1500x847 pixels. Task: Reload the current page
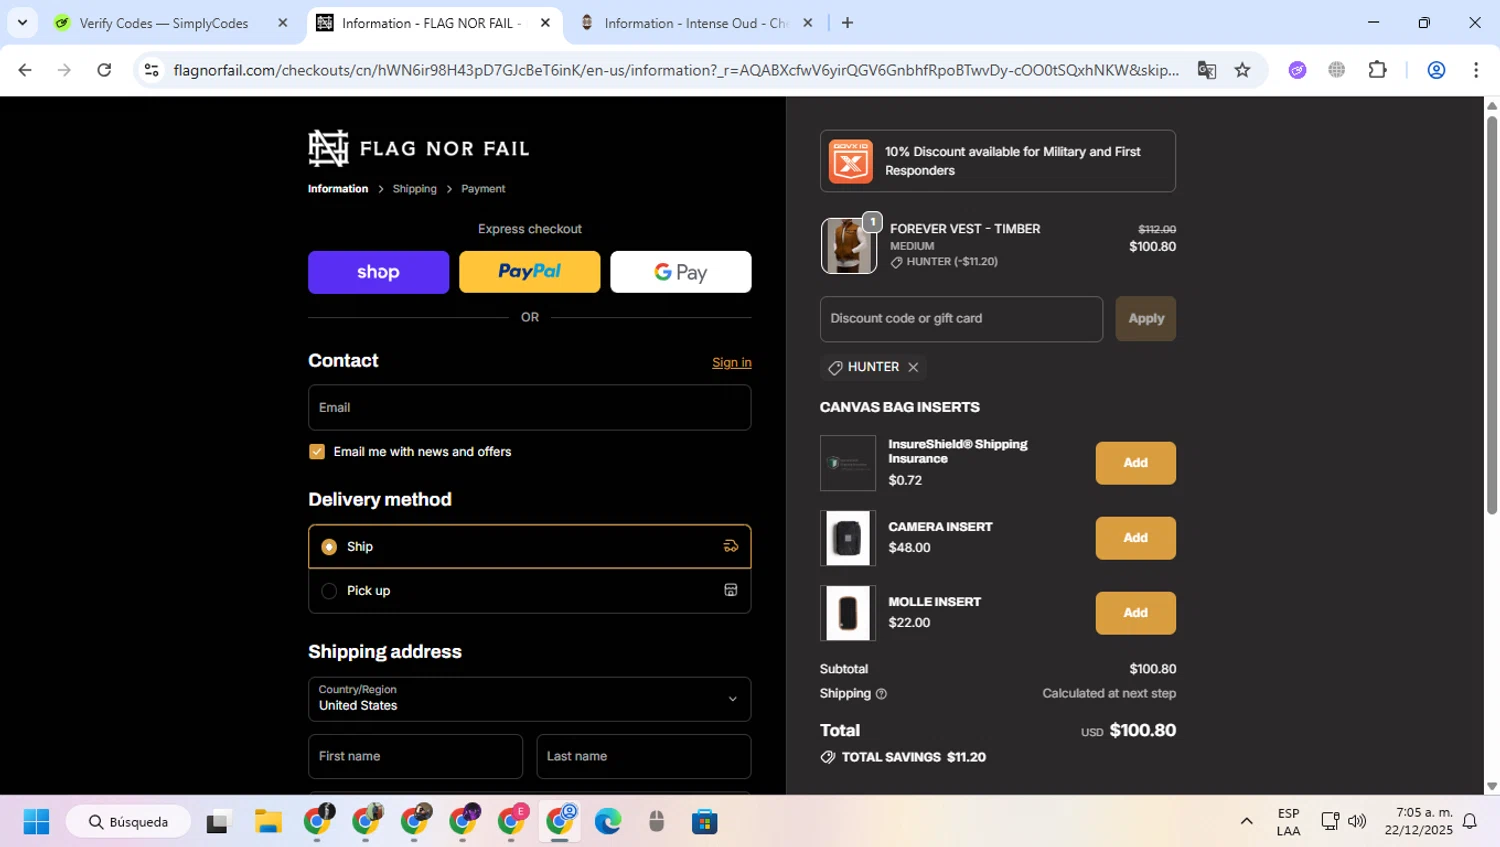[x=104, y=70]
